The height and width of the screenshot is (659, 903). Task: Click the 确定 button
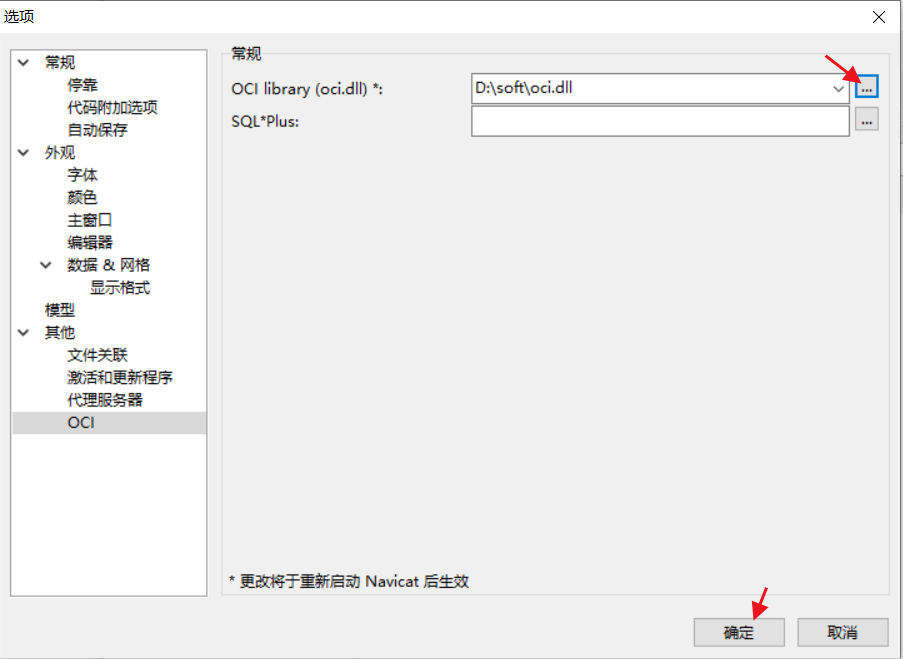739,633
